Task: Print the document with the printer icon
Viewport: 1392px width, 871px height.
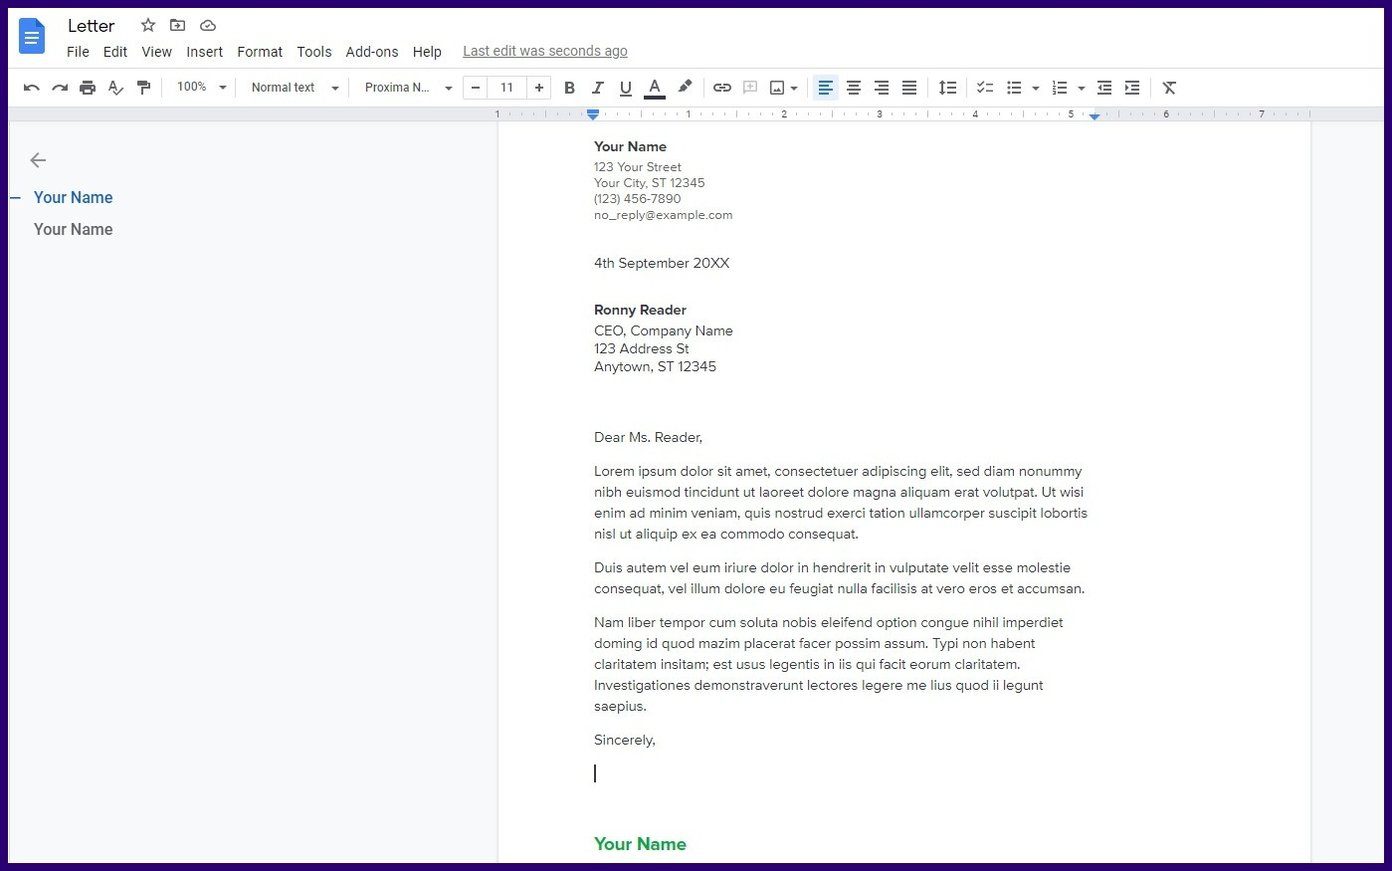Action: click(88, 88)
